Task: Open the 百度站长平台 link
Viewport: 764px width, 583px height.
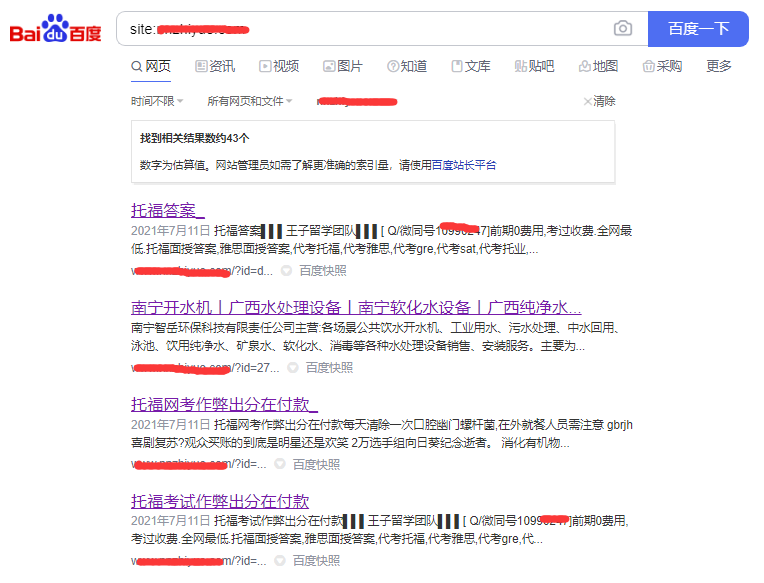Action: pyautogui.click(x=464, y=165)
